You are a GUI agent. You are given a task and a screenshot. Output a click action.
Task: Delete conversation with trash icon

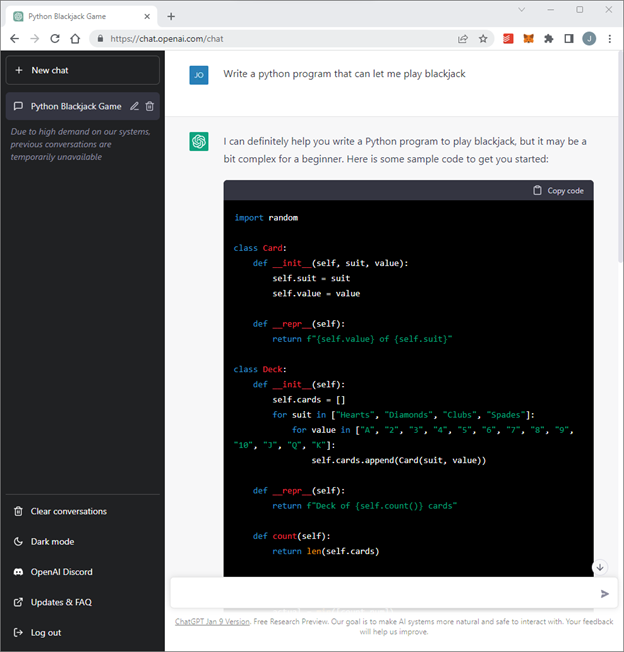150,106
